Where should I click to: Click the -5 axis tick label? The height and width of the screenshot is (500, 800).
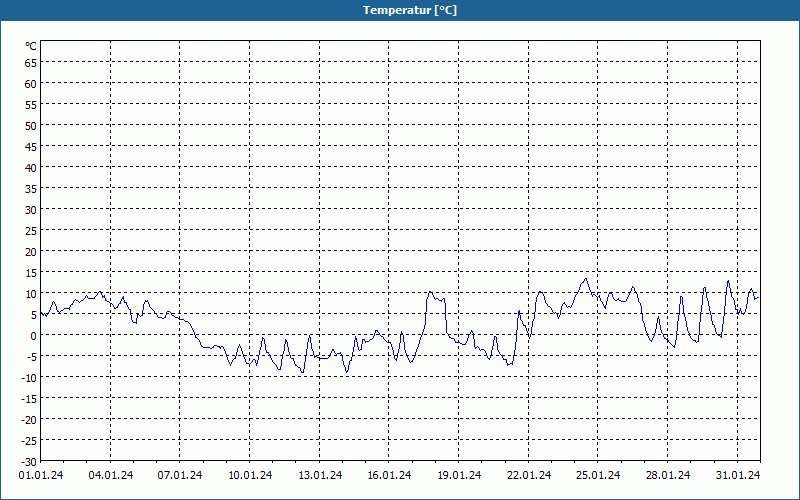(31, 357)
